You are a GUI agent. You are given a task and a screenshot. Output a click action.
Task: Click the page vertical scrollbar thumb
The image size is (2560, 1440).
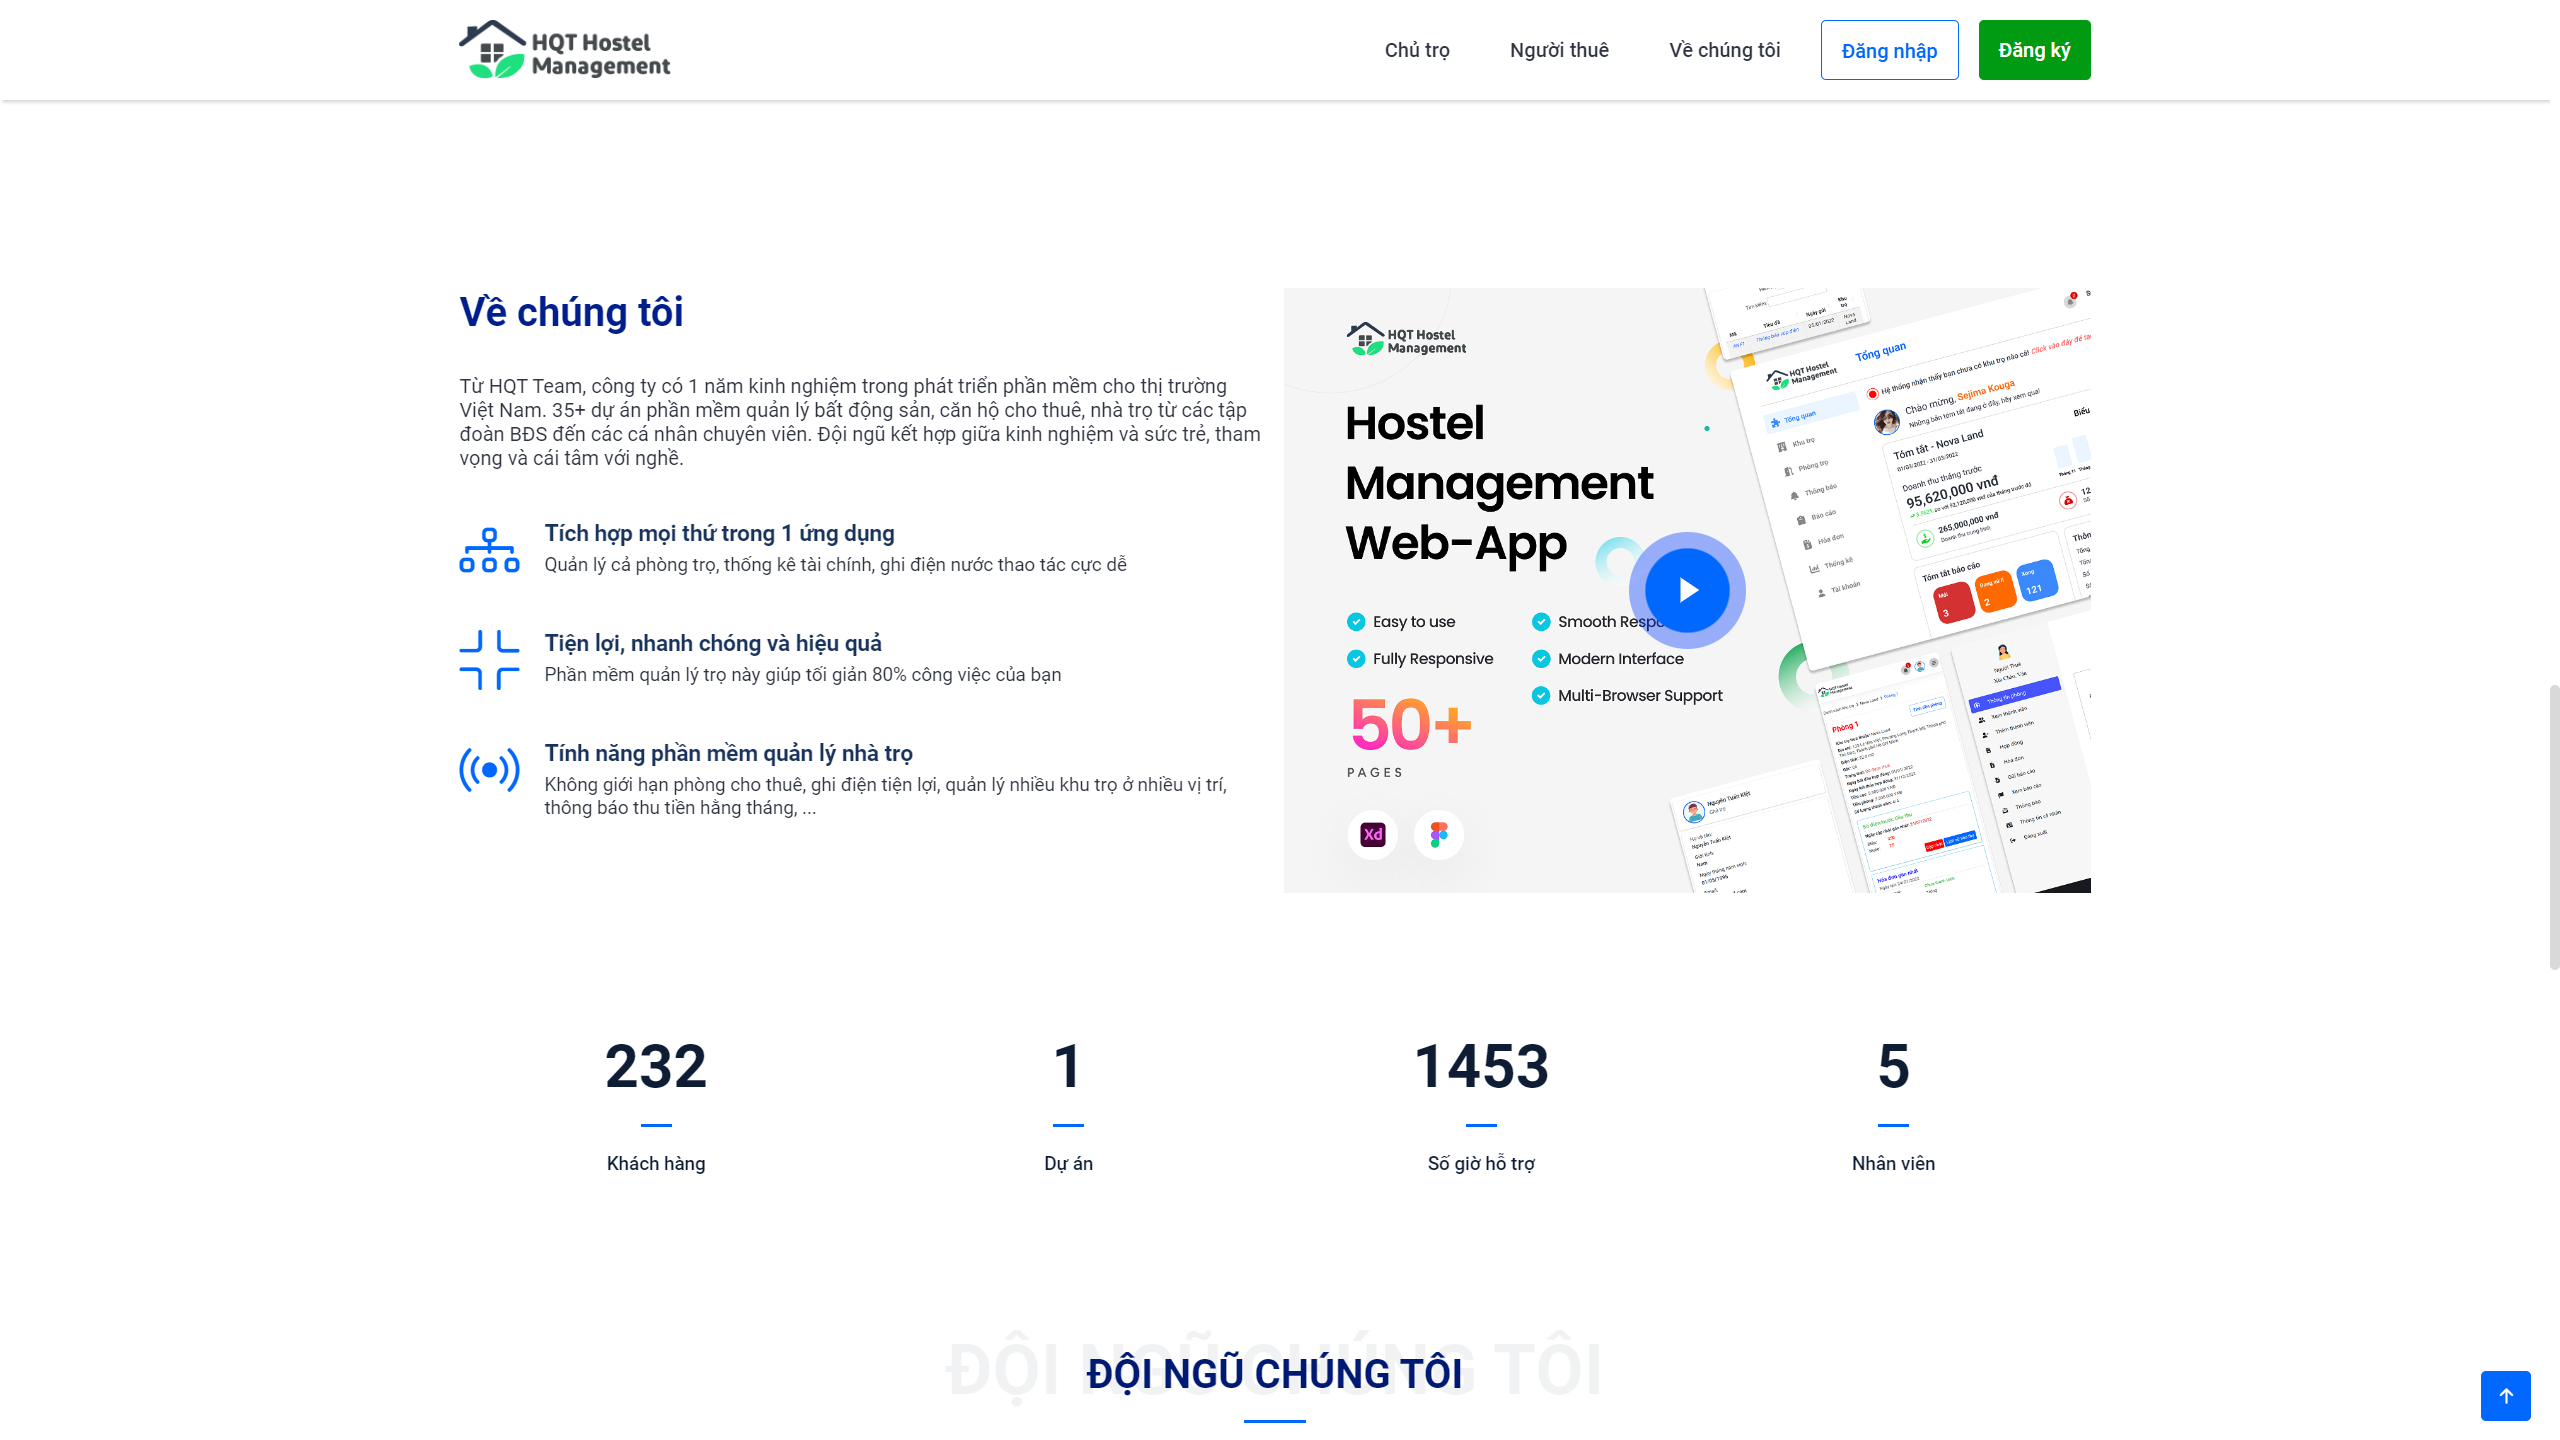(x=2553, y=826)
